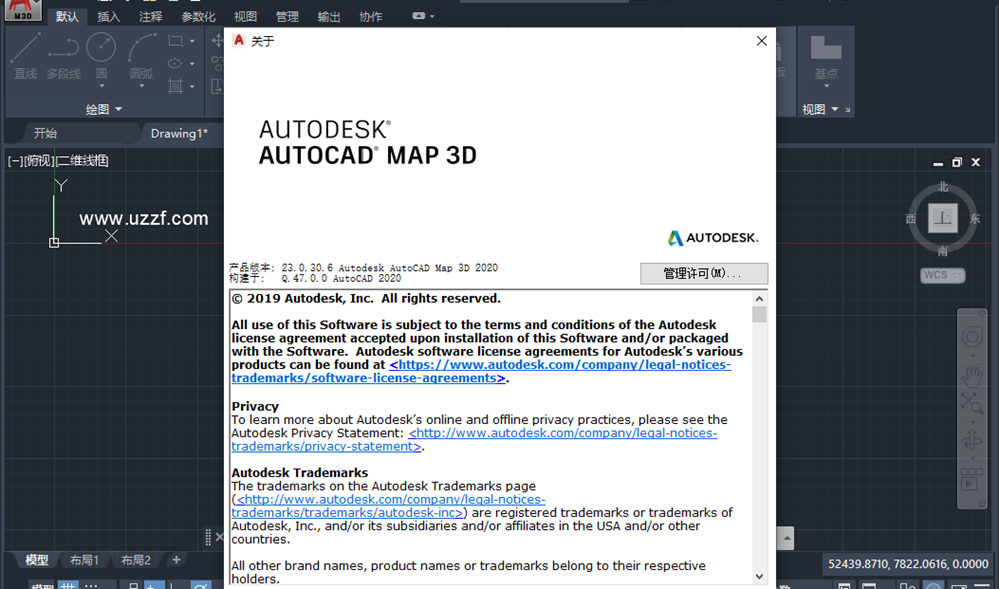The image size is (999, 589).
Task: Open the Ellipse tool dropdown arrow
Action: point(192,64)
